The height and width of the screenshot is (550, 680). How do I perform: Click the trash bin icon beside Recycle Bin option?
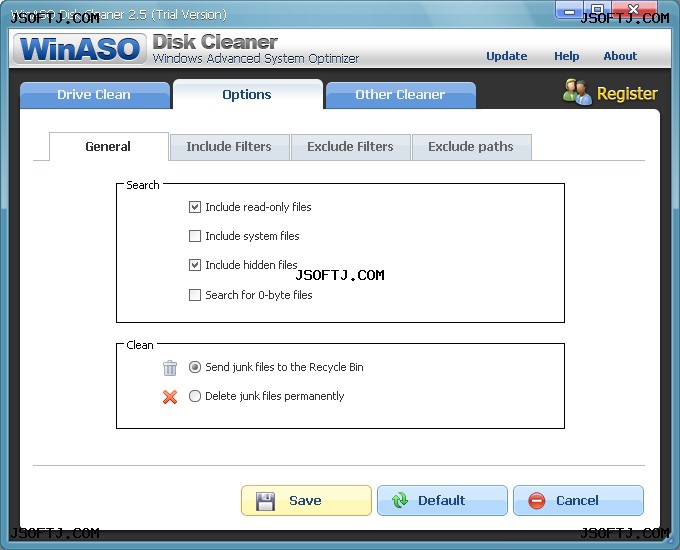point(170,368)
